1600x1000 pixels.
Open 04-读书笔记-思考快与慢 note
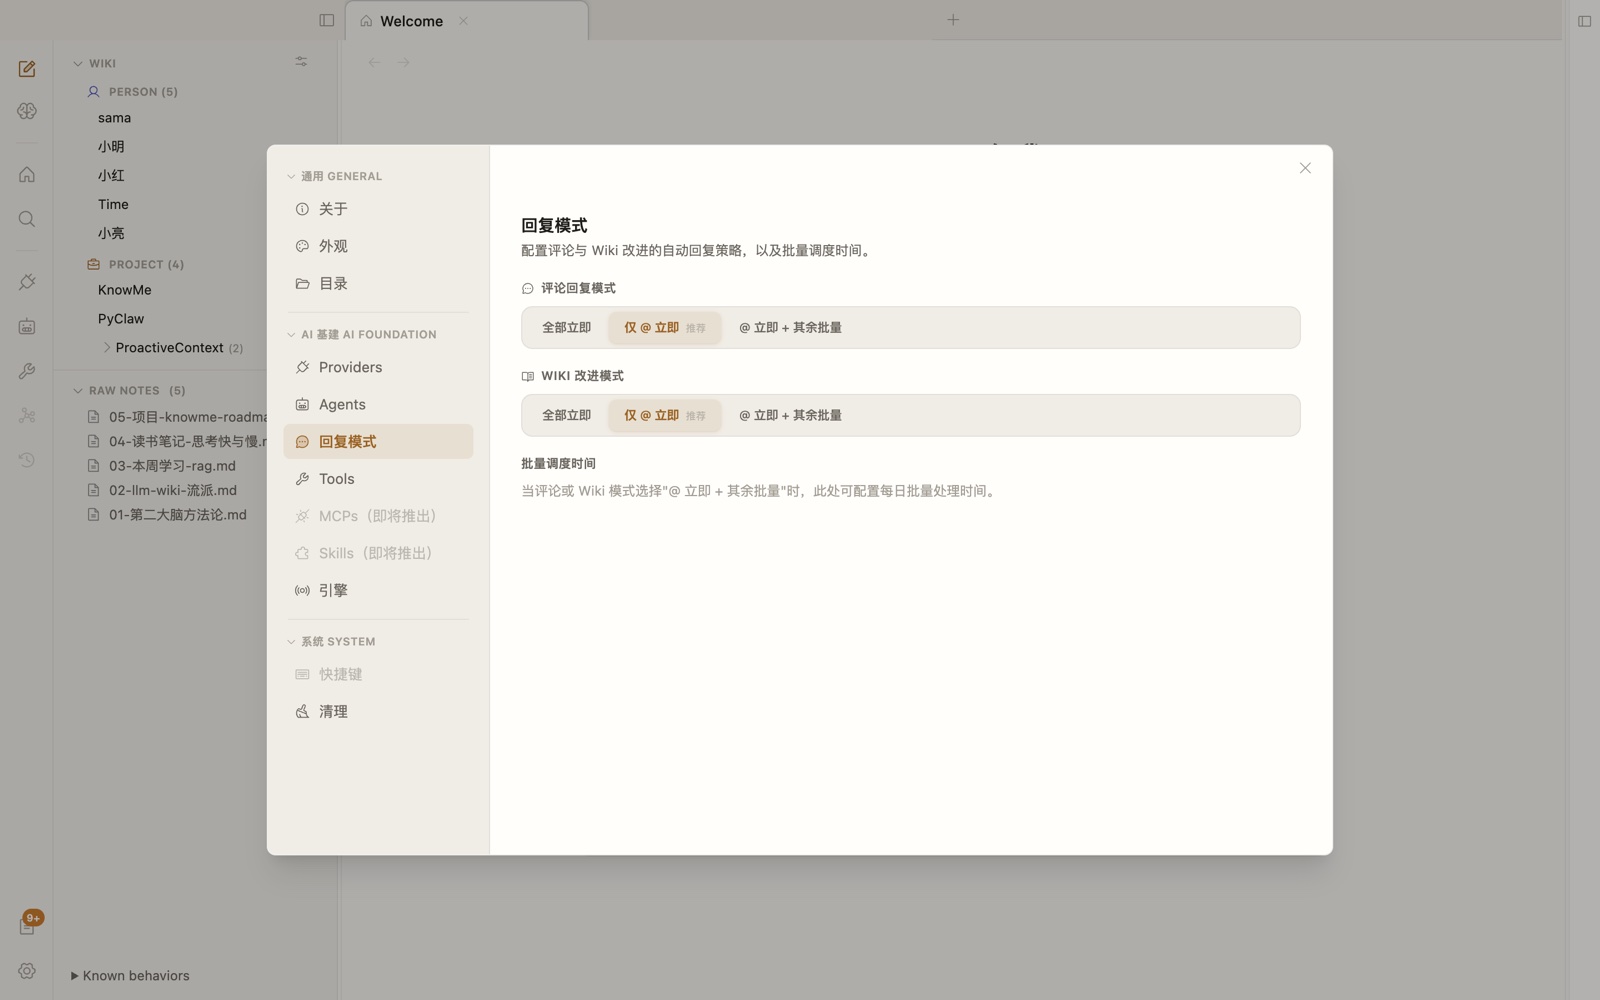177,441
